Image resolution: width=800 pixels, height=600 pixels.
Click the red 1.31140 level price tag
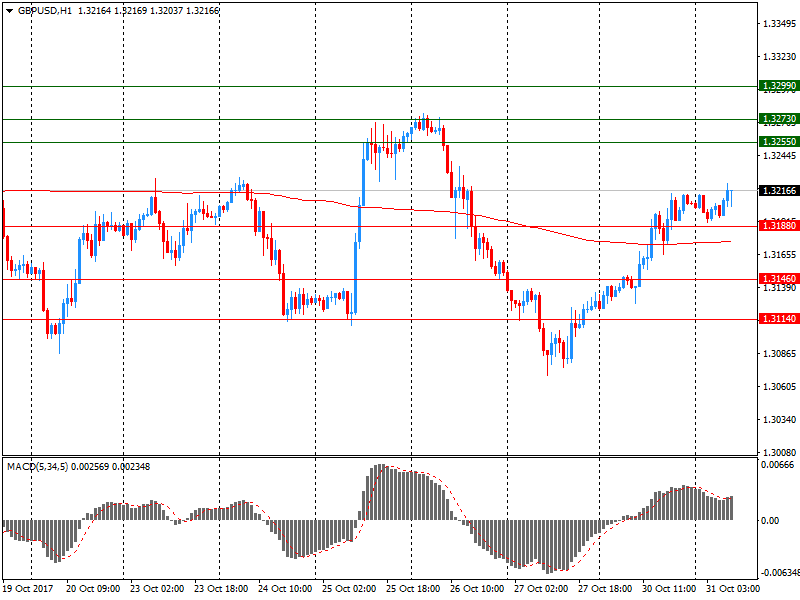coord(779,318)
